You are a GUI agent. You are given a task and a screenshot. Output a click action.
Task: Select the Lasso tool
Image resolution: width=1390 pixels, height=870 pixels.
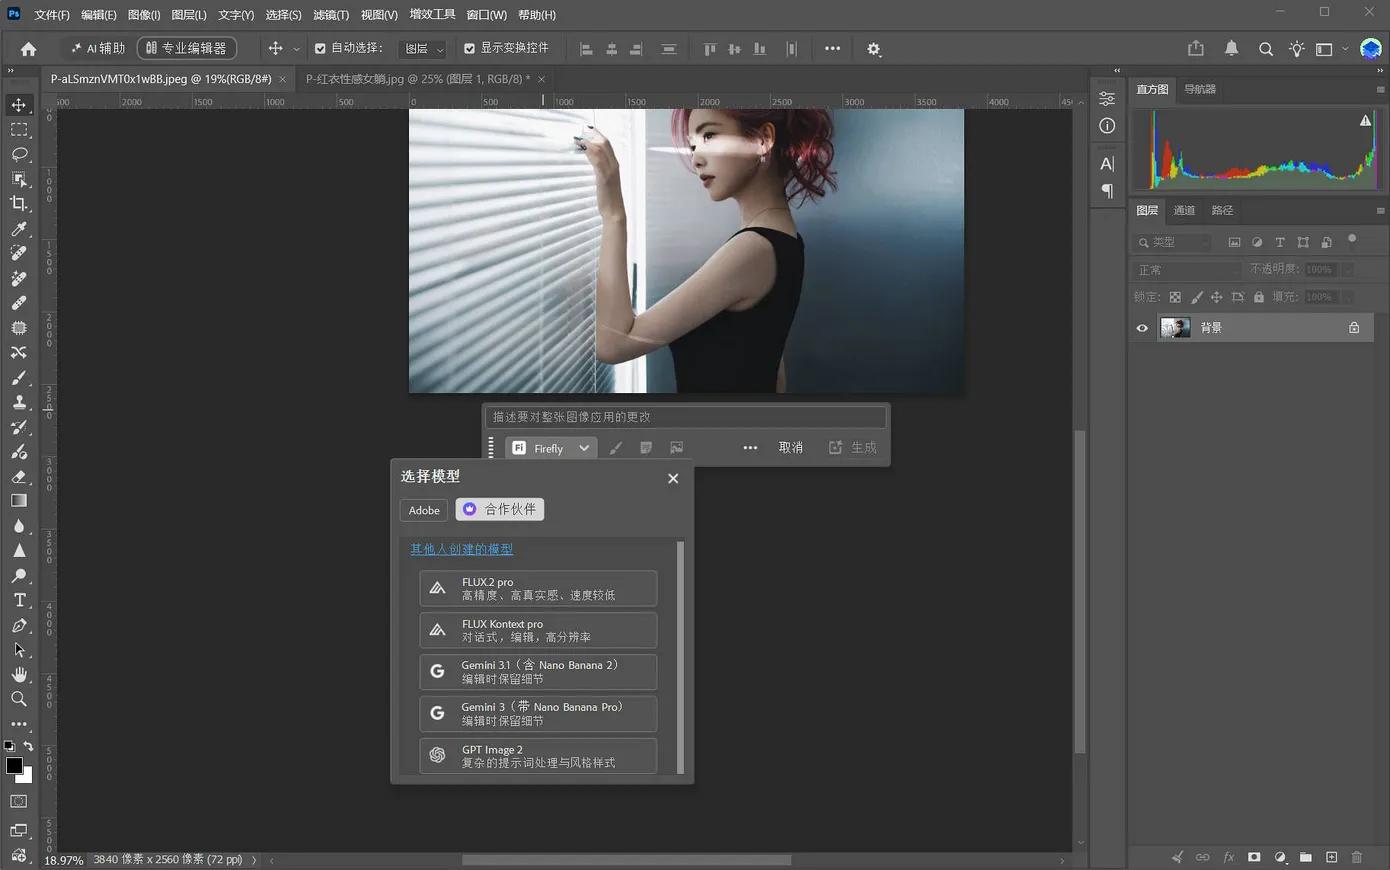[x=19, y=154]
